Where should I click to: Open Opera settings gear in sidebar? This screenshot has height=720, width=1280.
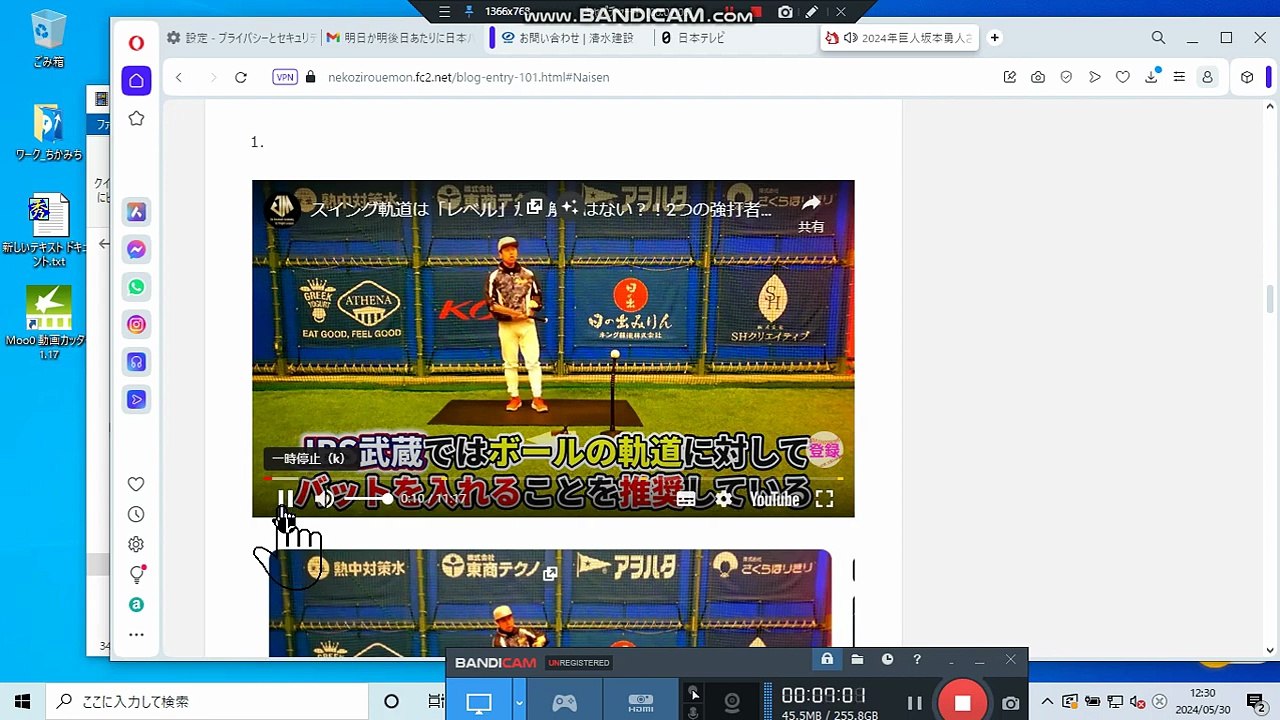[136, 544]
